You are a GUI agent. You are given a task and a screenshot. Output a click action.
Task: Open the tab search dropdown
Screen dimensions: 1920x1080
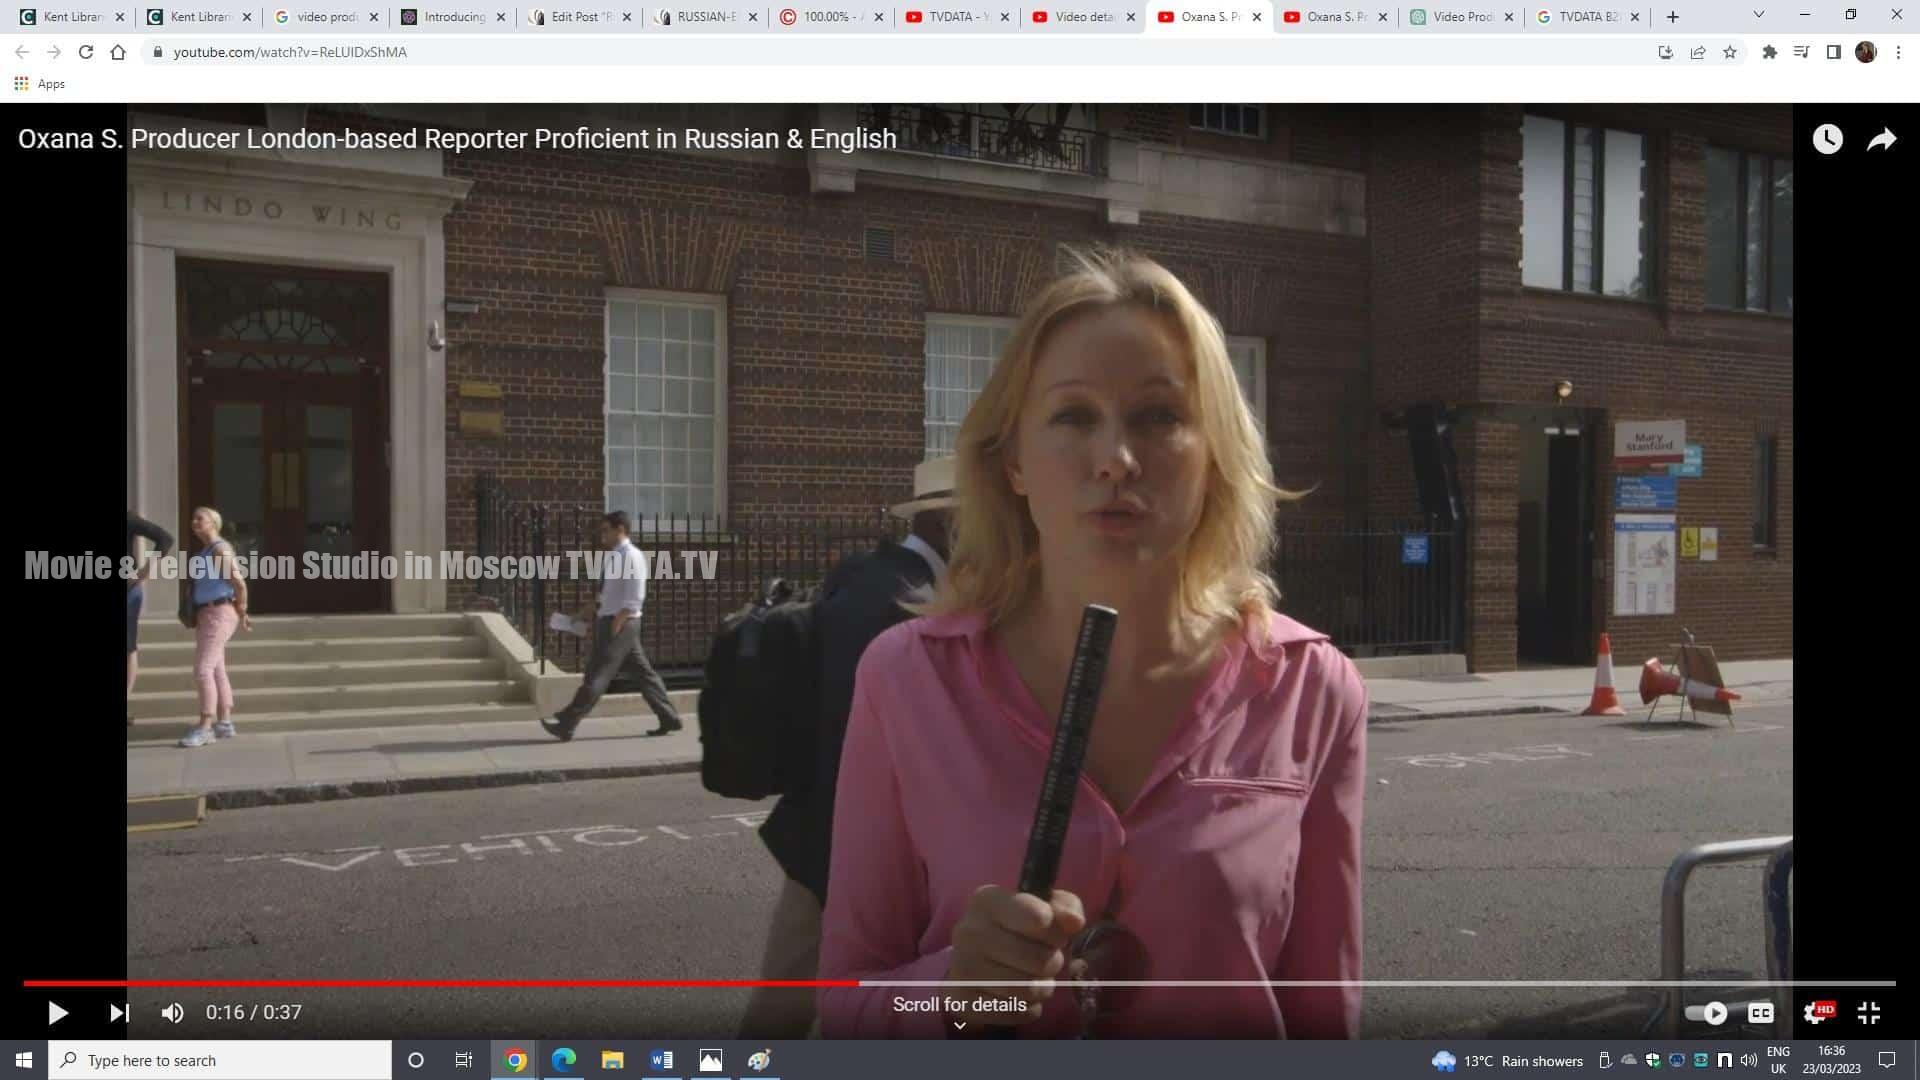point(1758,15)
